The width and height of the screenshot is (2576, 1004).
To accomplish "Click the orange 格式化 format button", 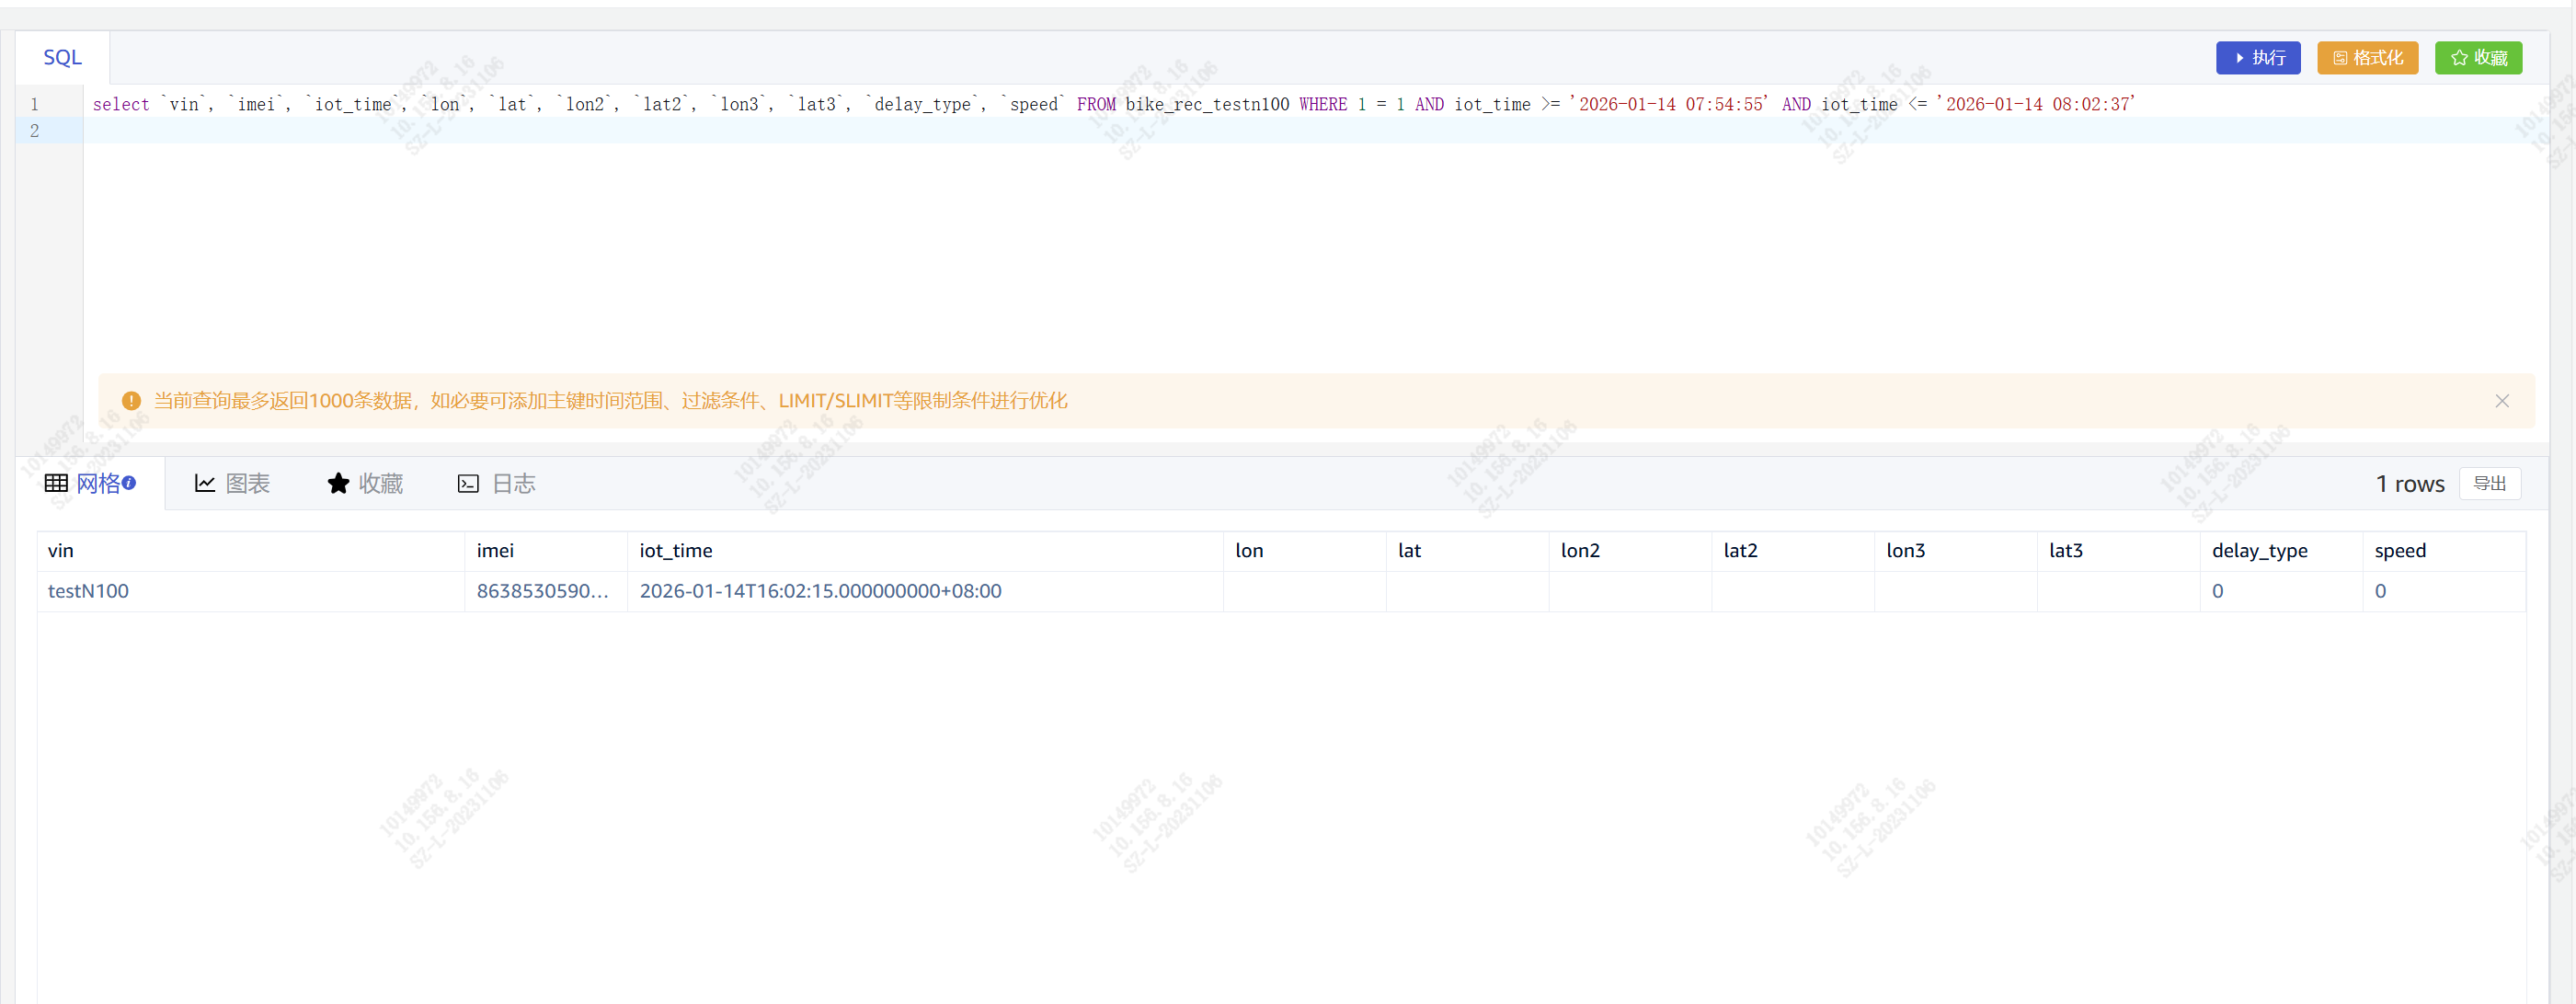I will pos(2367,58).
